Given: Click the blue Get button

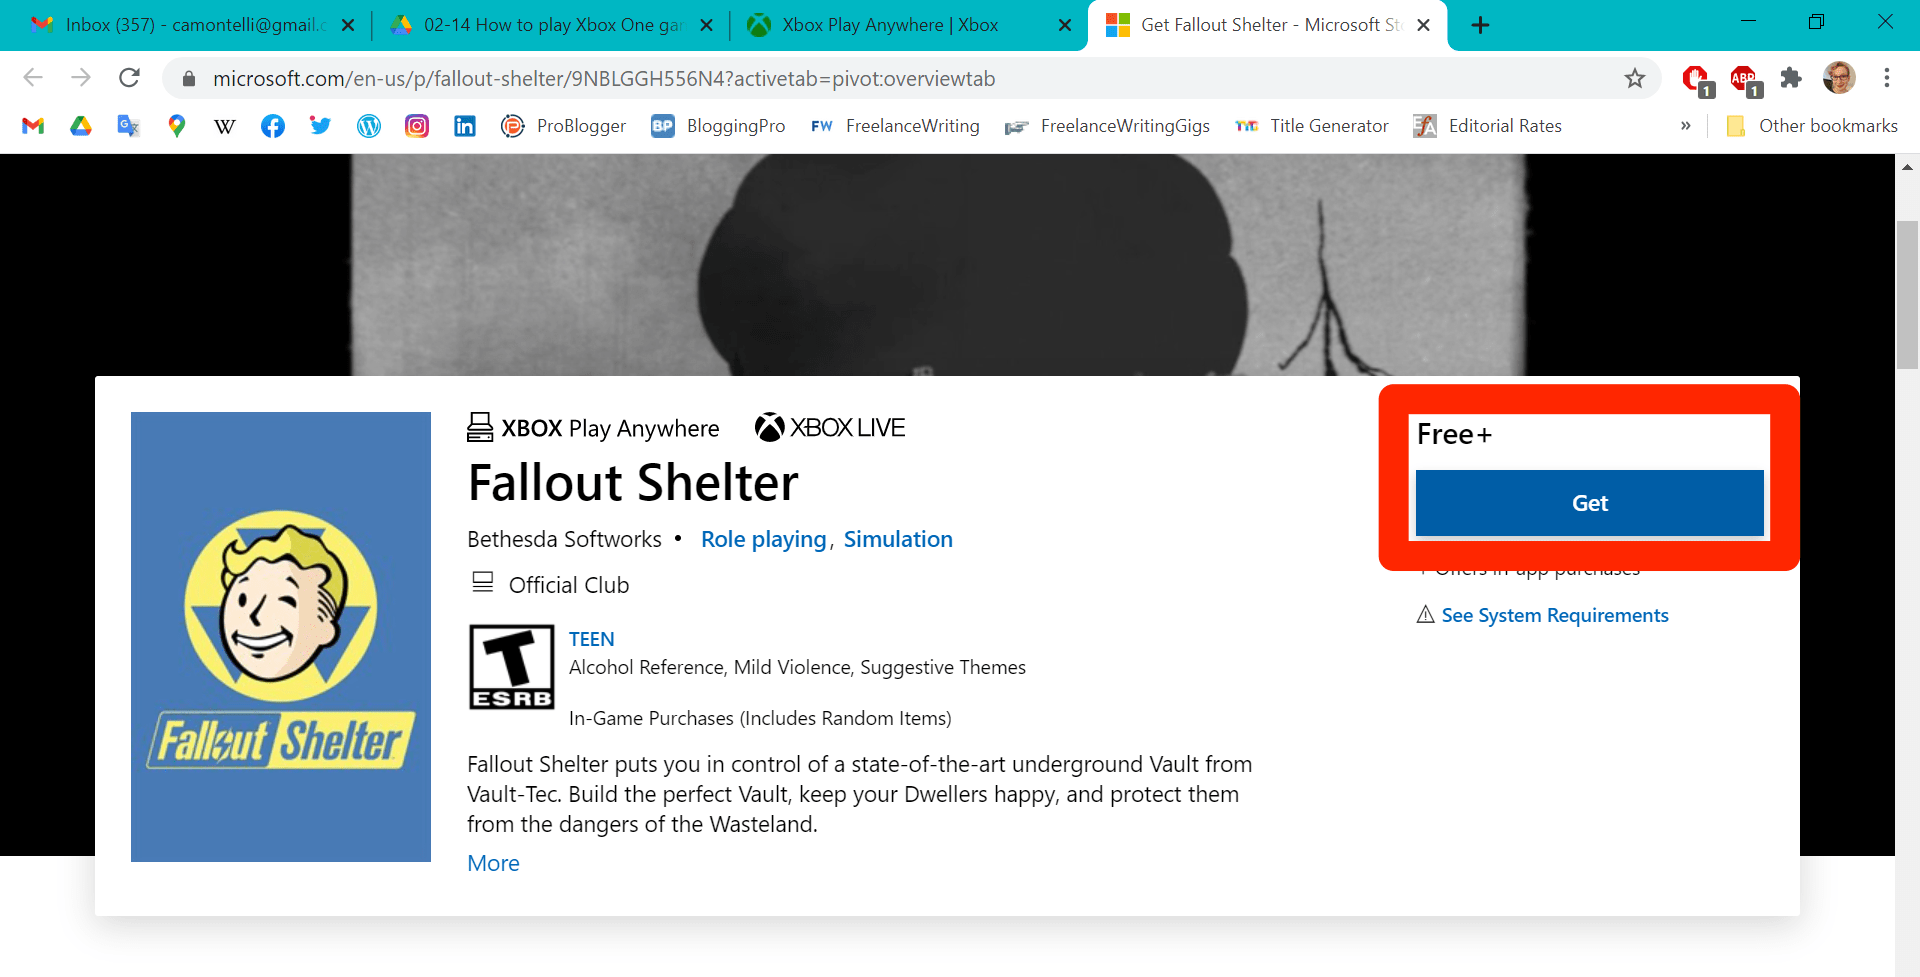Looking at the screenshot, I should coord(1590,503).
